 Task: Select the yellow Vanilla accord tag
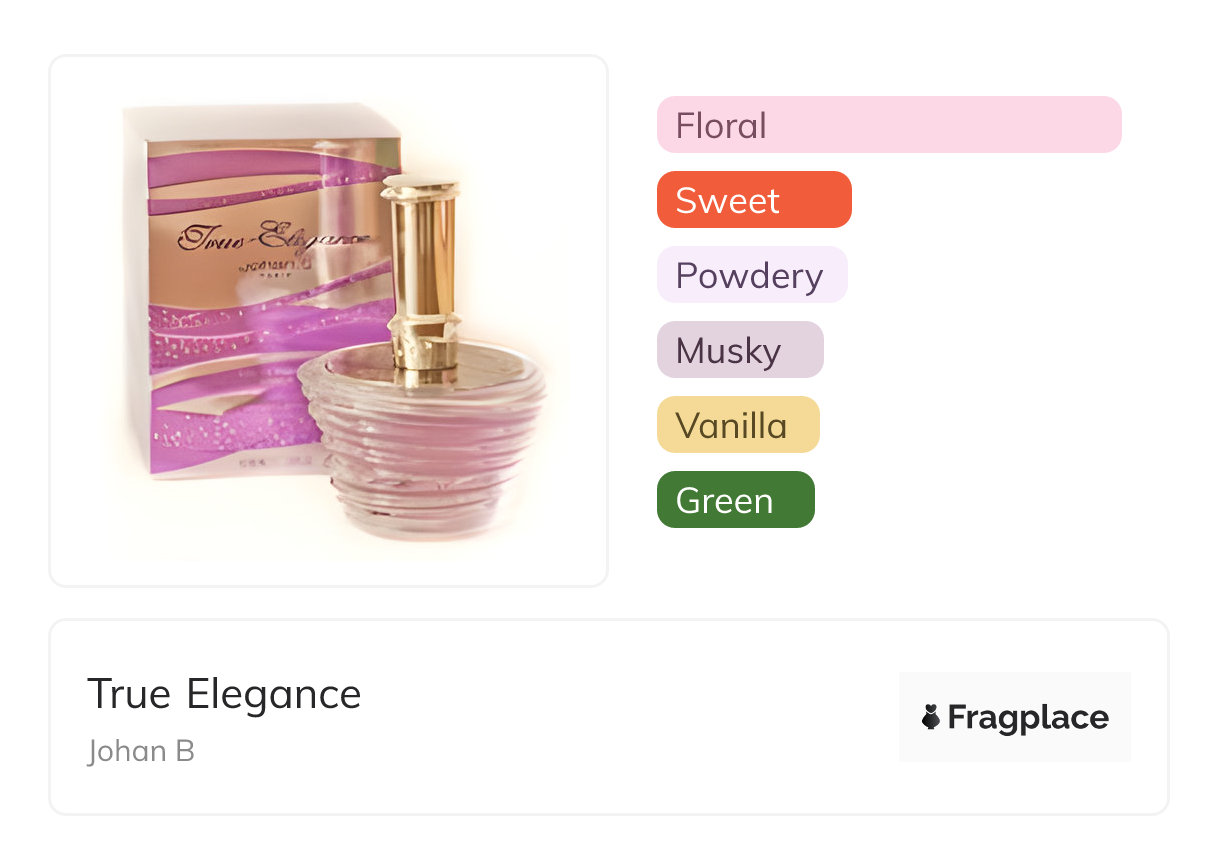[x=737, y=425]
